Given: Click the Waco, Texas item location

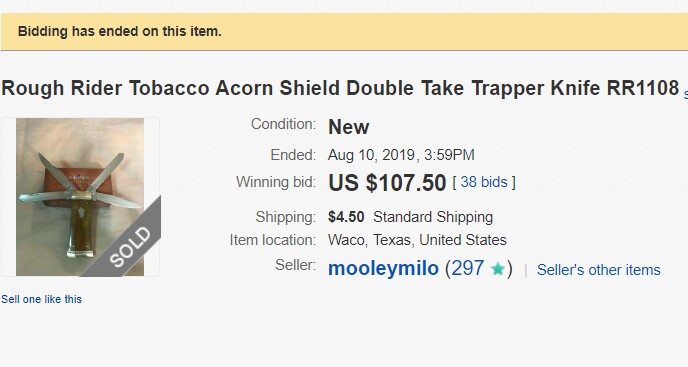Looking at the screenshot, I should point(417,240).
